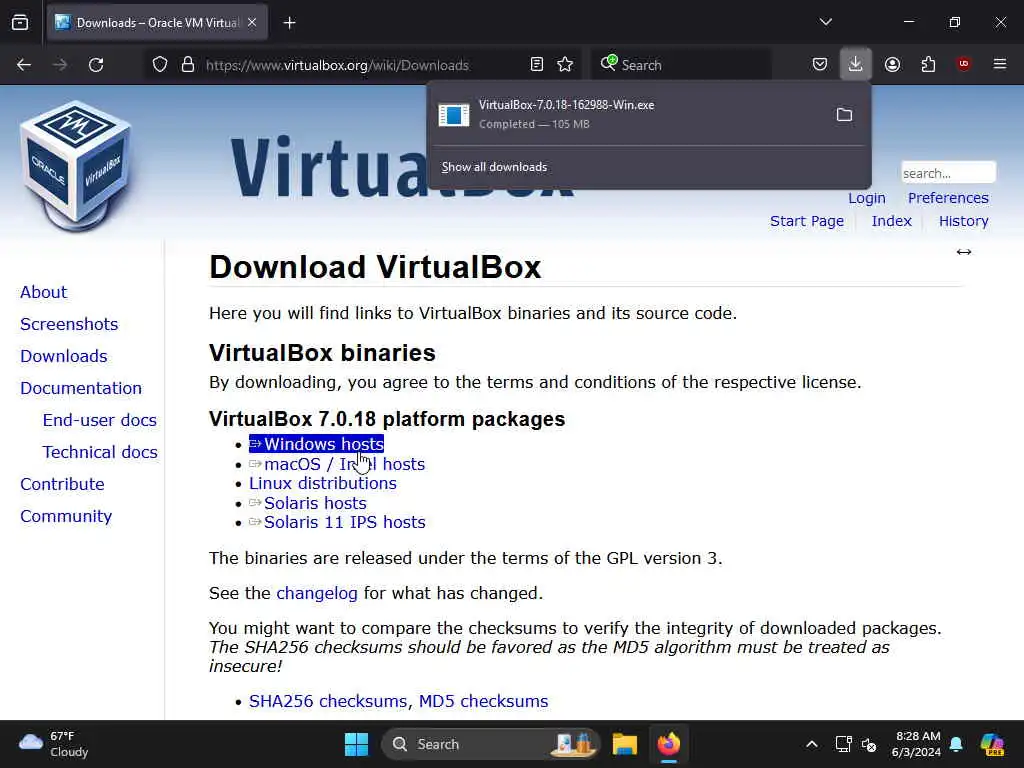Close the Downloads – Oracle VM VirtualBox tab
Screen dimensions: 1024x768
(x=252, y=23)
